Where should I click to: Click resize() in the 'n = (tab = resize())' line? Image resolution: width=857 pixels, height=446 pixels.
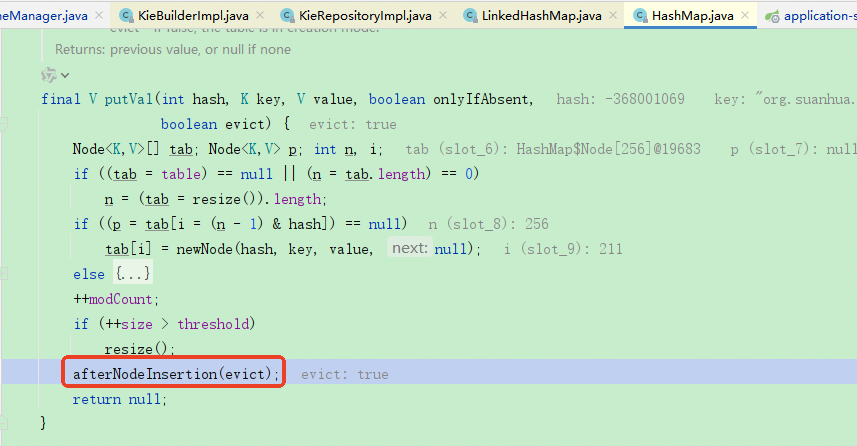(x=224, y=199)
